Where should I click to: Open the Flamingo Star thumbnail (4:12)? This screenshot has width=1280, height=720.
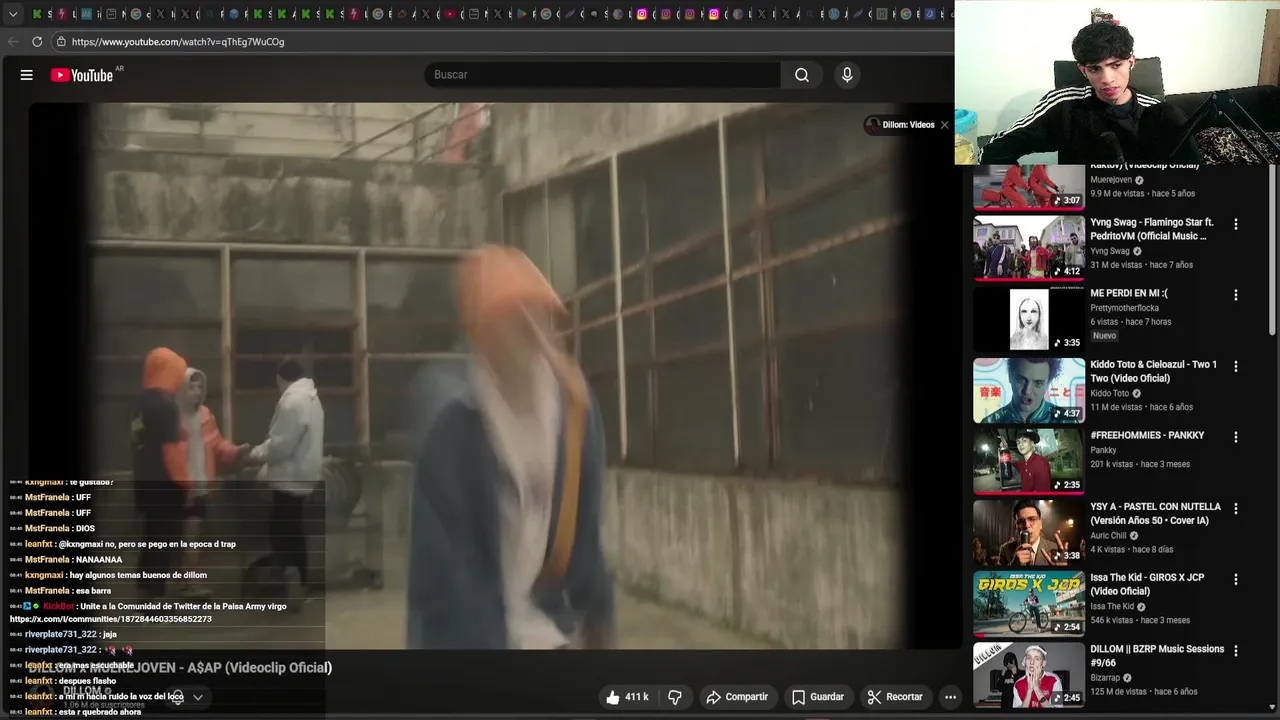(1029, 248)
